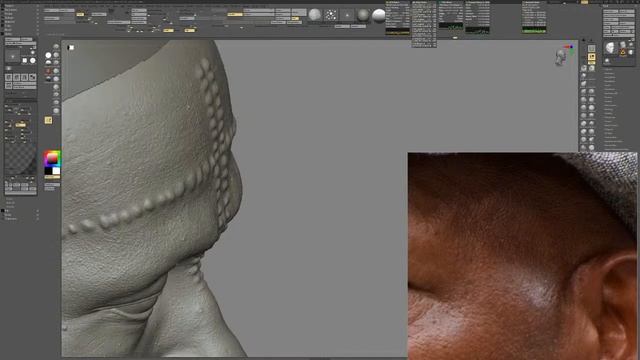Click the tall list-style performance monitor panel
The width and height of the screenshot is (640, 360).
point(424,24)
